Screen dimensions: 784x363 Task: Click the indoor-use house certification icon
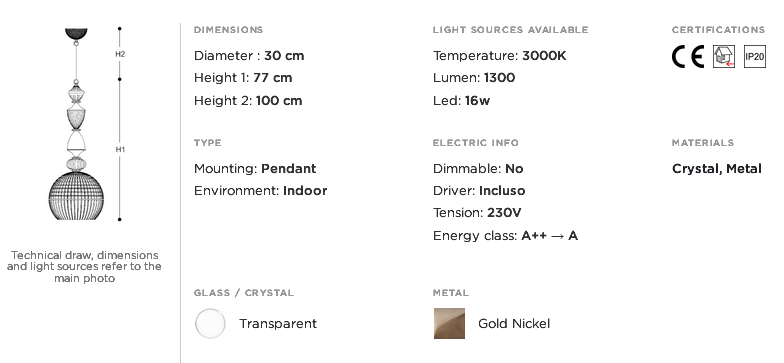(724, 56)
